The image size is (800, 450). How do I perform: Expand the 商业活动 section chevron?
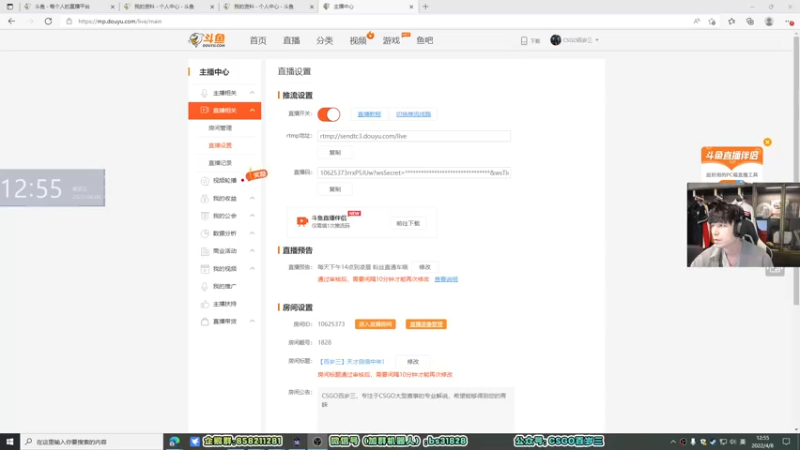252,251
